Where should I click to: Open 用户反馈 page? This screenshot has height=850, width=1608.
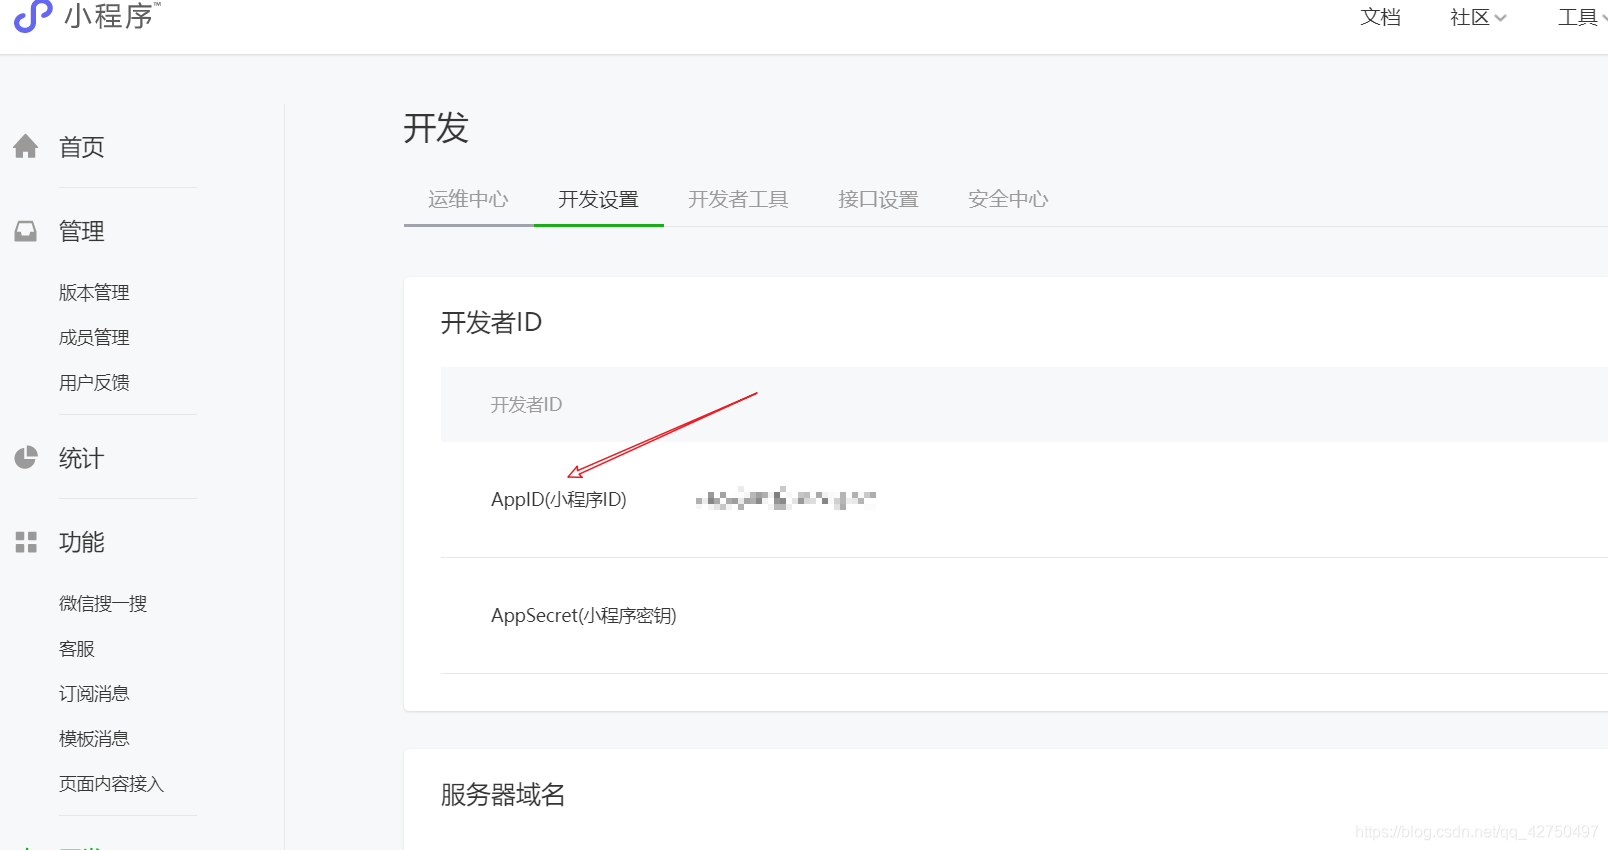[x=94, y=382]
